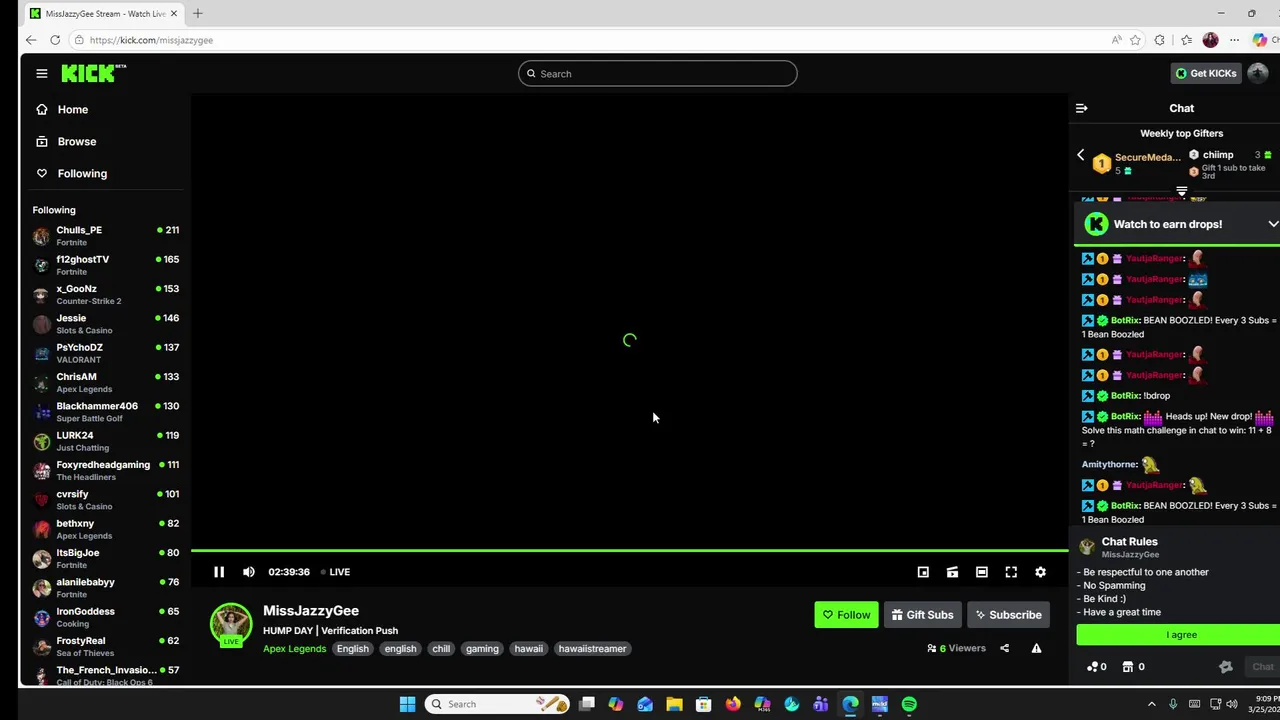Screen dimensions: 1280x720
Task: Select the chill tag
Action: point(441,649)
